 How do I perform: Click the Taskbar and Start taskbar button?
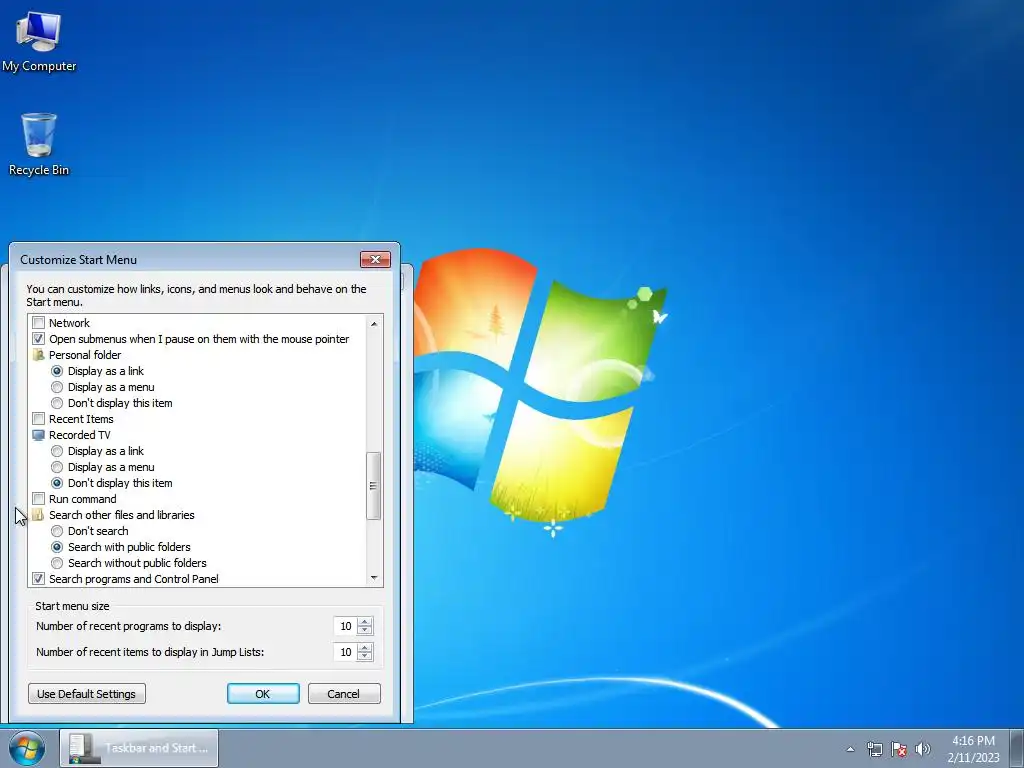tap(139, 748)
